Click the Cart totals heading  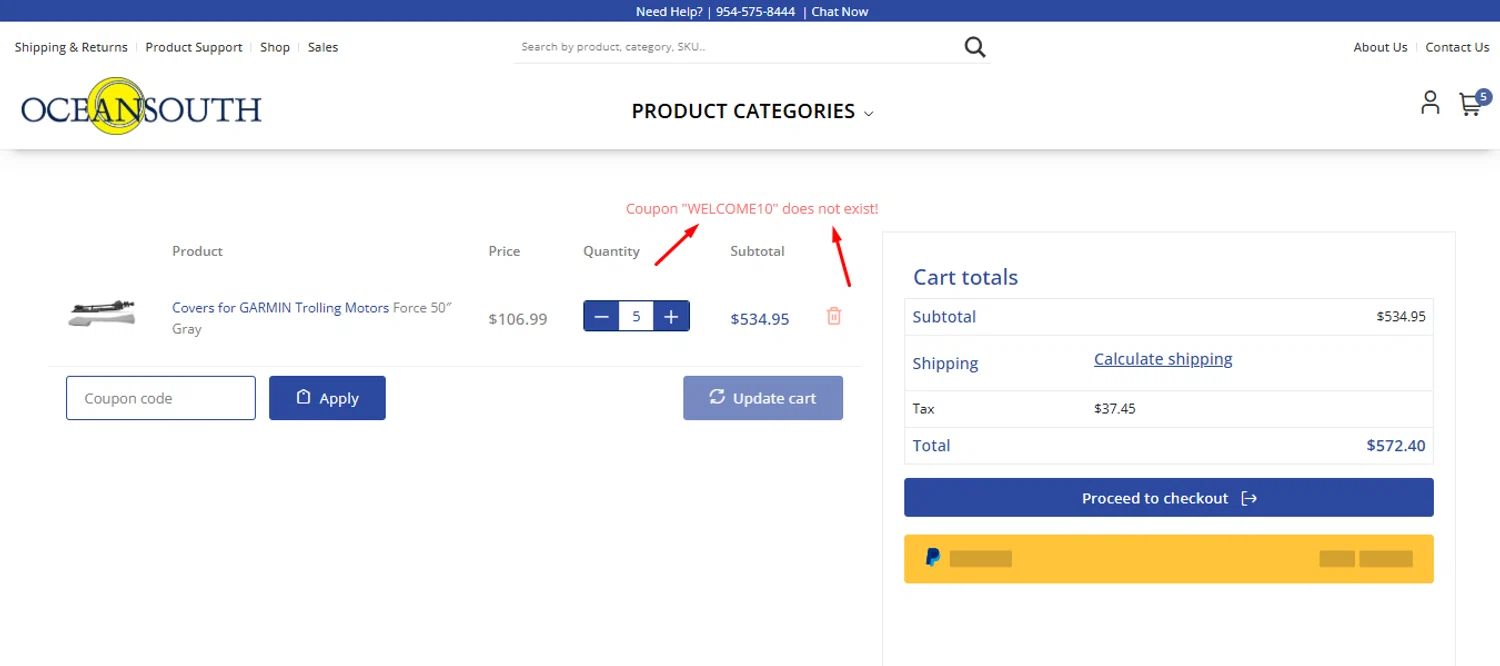point(965,278)
